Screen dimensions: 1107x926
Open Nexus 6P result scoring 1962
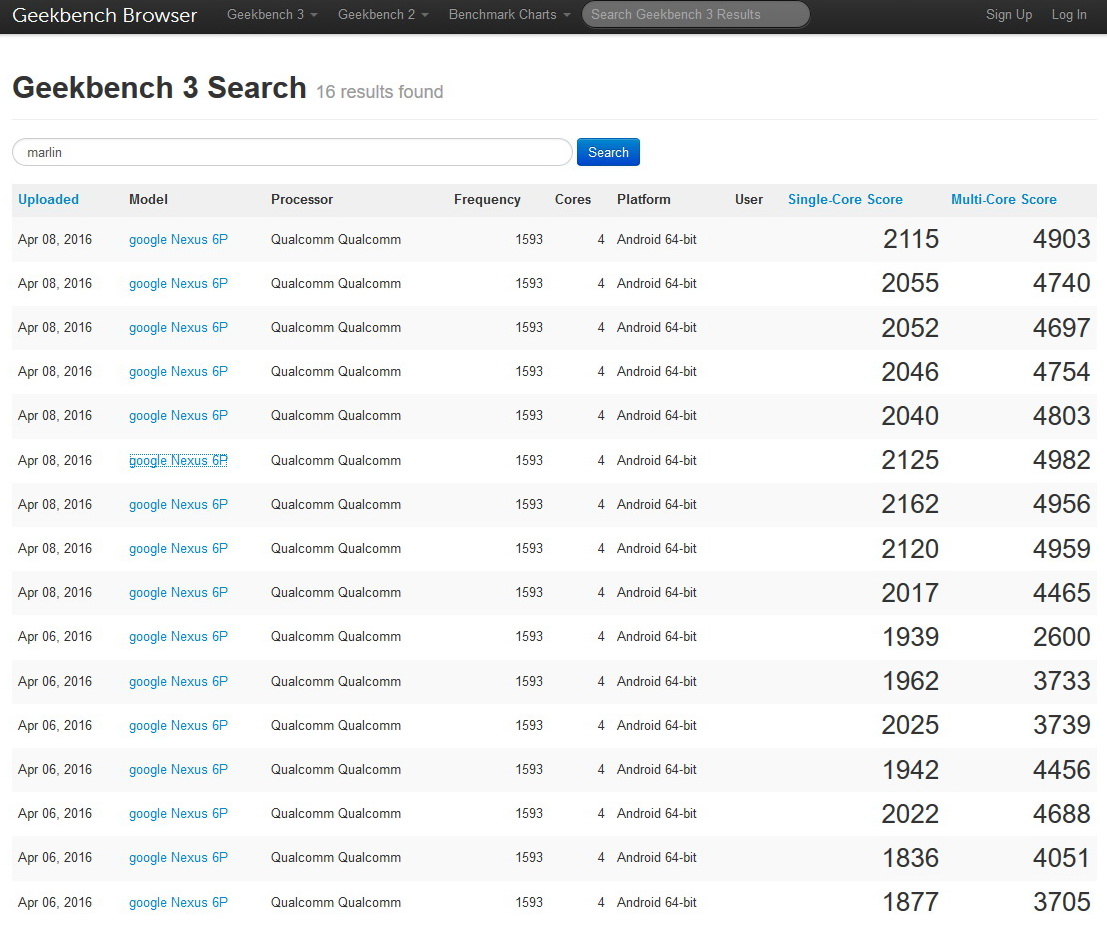(x=178, y=682)
